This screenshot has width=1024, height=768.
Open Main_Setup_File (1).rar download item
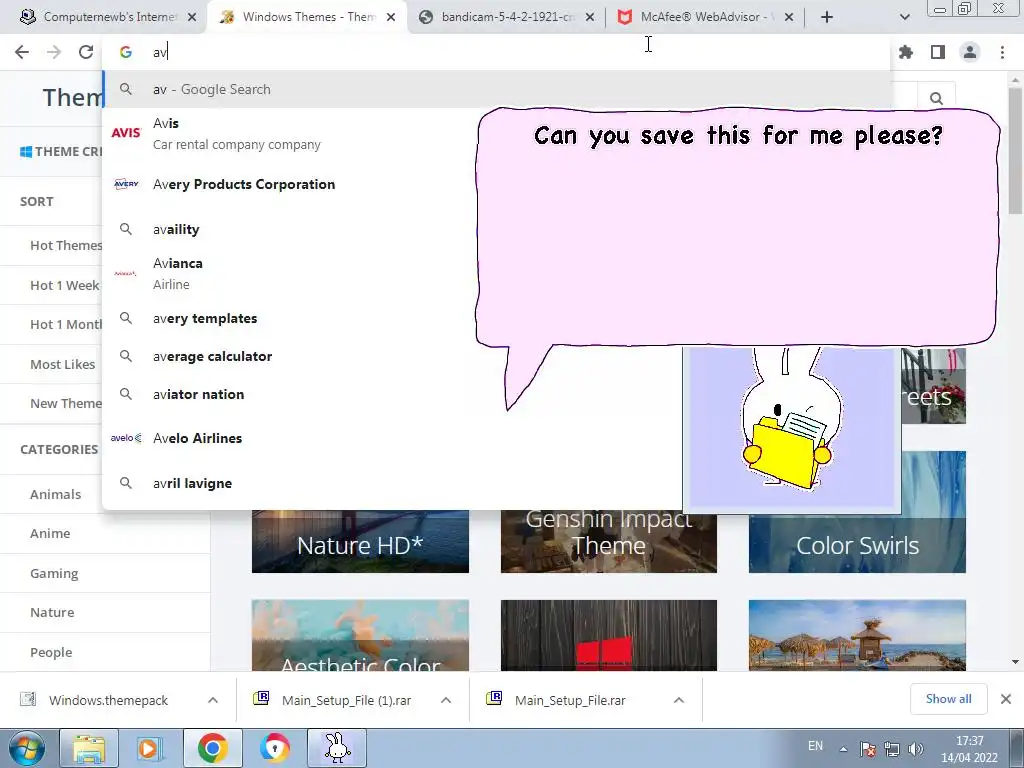[x=334, y=700]
